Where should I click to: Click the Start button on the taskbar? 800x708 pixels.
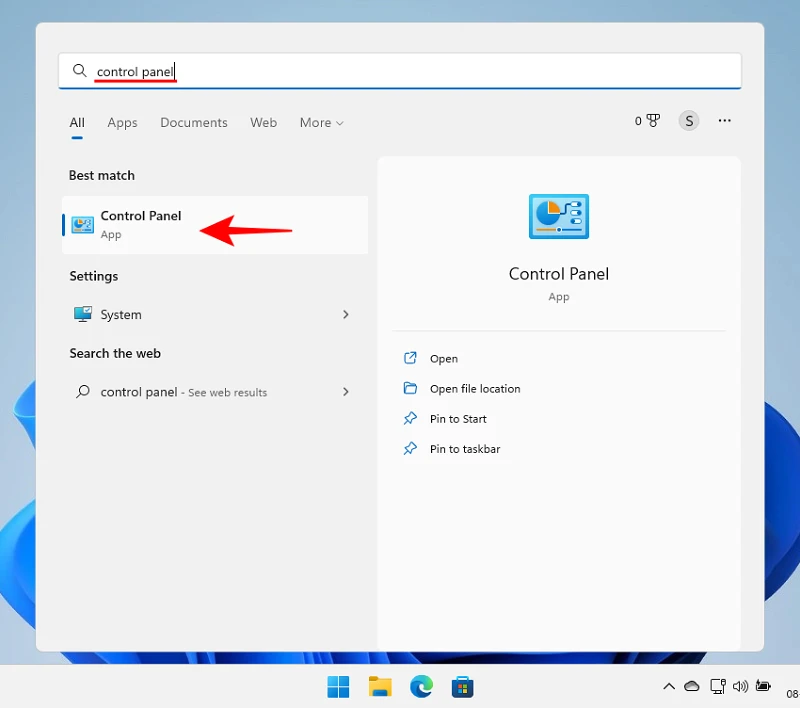[338, 687]
